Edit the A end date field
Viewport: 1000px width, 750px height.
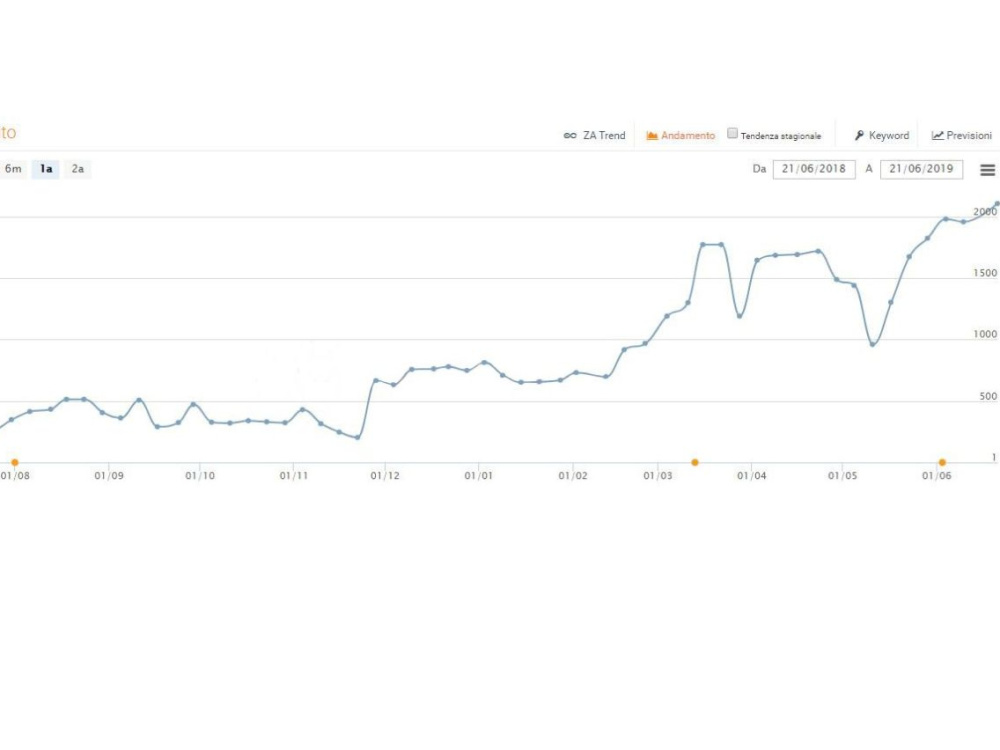[x=921, y=169]
